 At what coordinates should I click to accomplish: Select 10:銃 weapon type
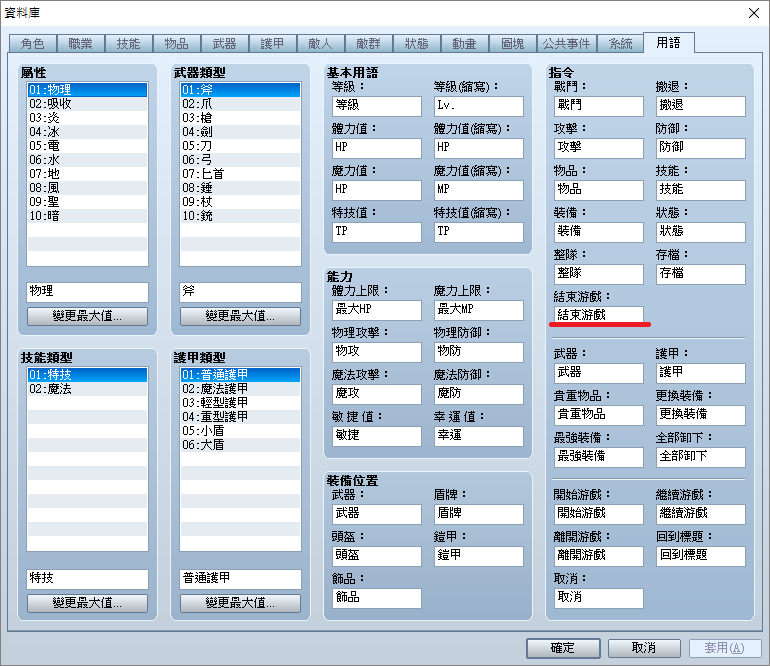click(241, 216)
